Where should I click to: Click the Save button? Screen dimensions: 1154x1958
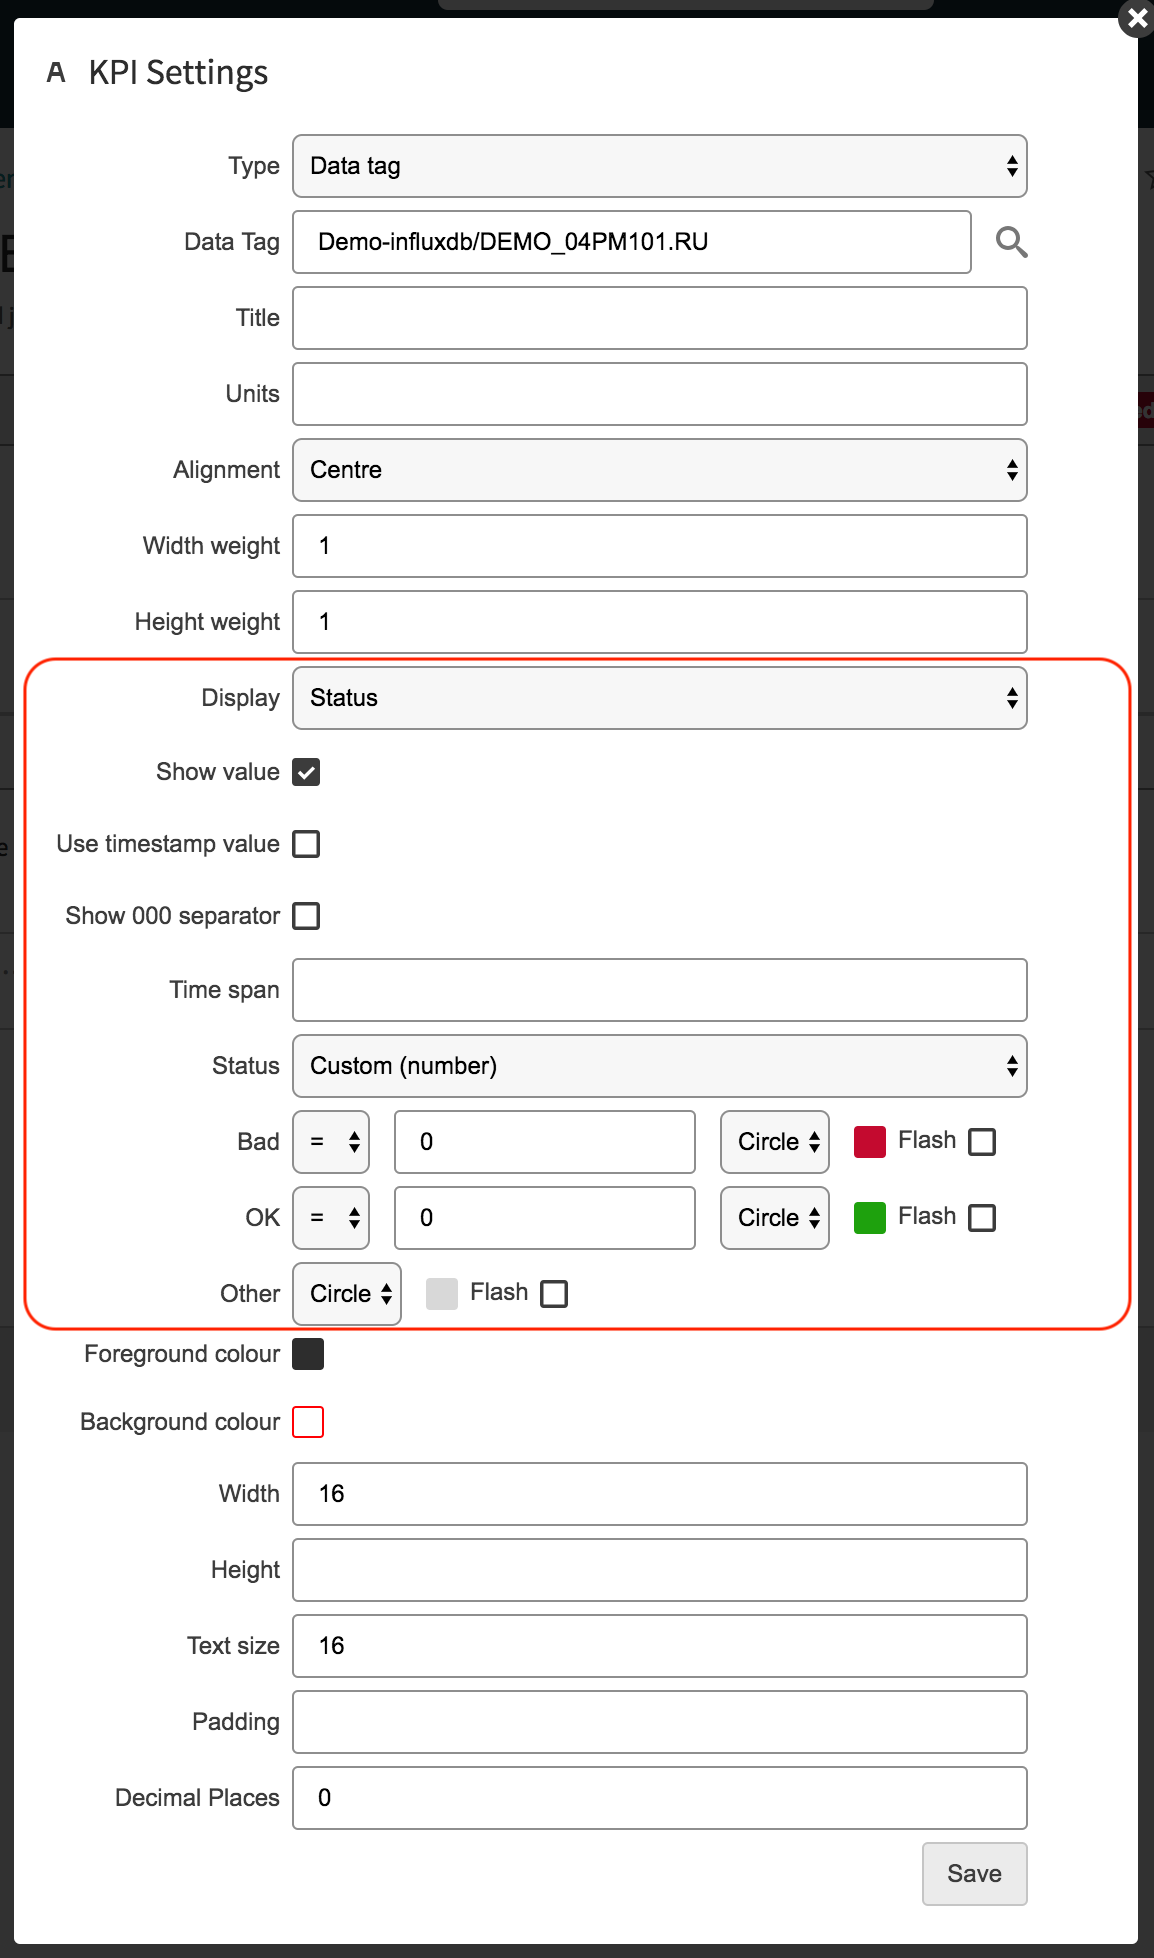point(975,1874)
